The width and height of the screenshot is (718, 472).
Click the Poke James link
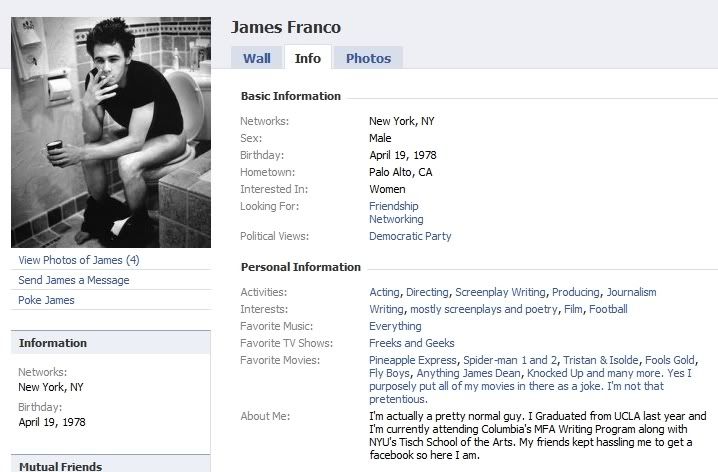click(x=47, y=300)
